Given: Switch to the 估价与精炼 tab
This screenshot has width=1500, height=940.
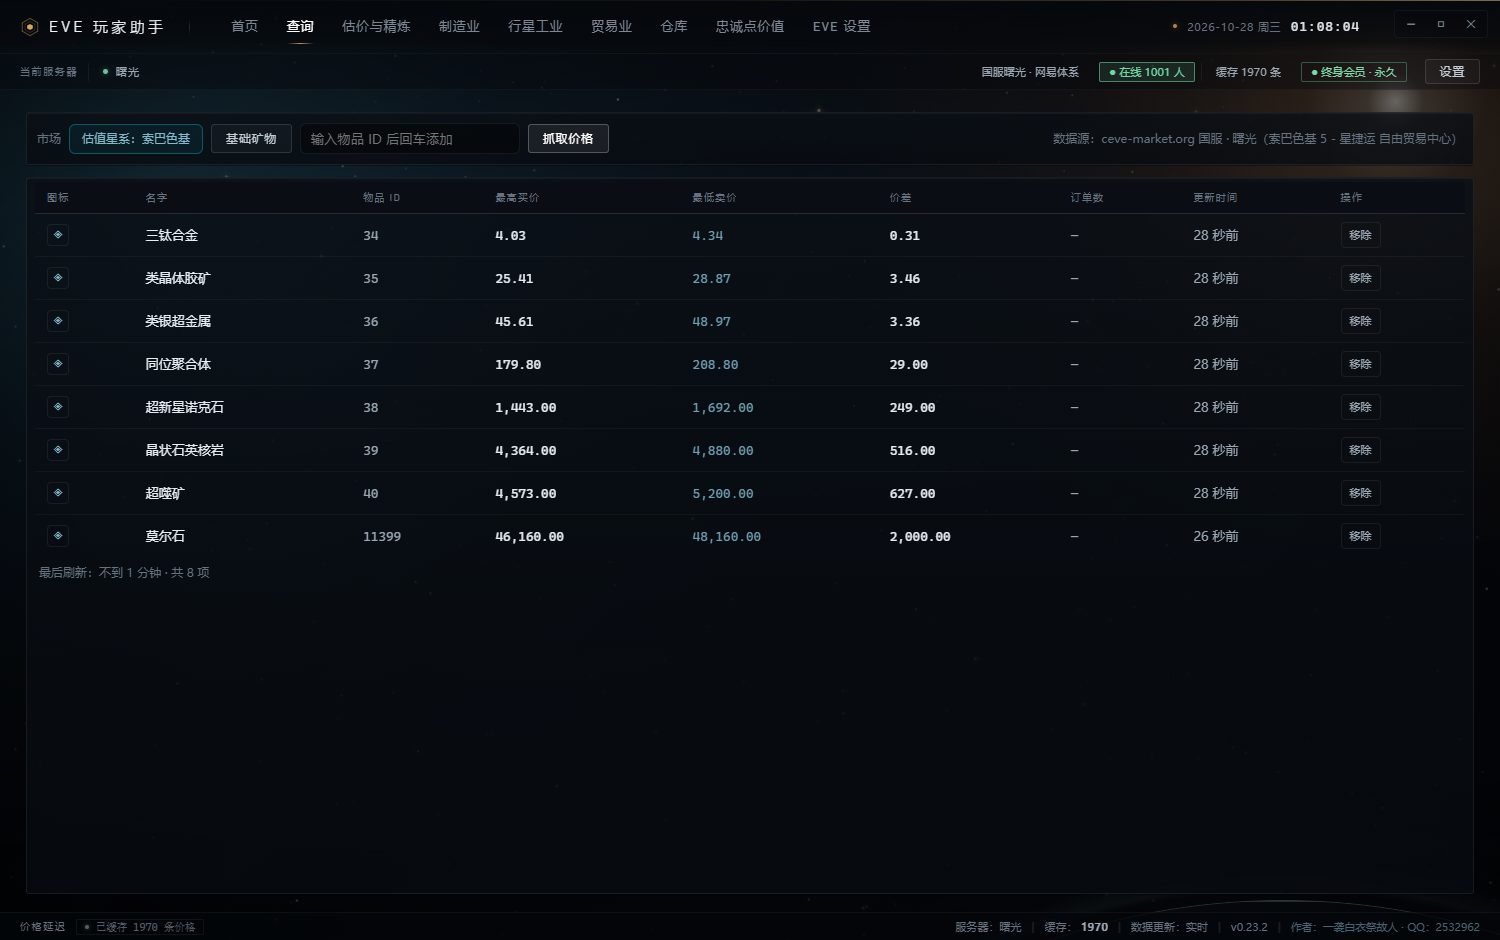Looking at the screenshot, I should [x=376, y=27].
